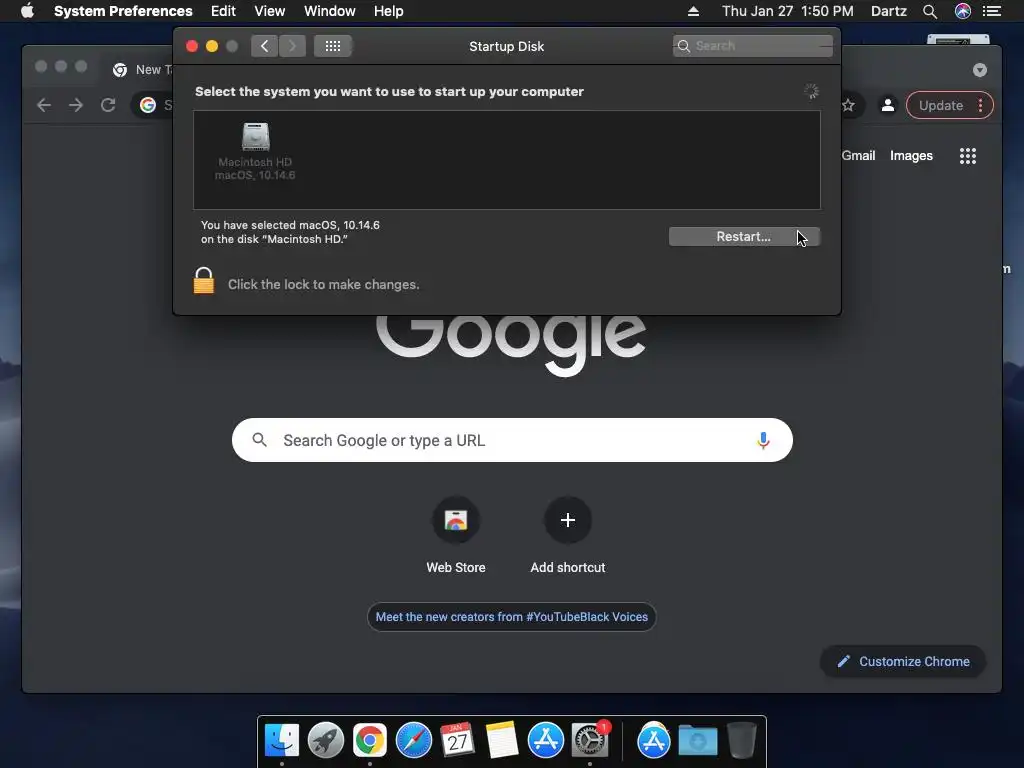Select the Macintosh HD startup disk
Screen dimensions: 1024x768
click(255, 152)
